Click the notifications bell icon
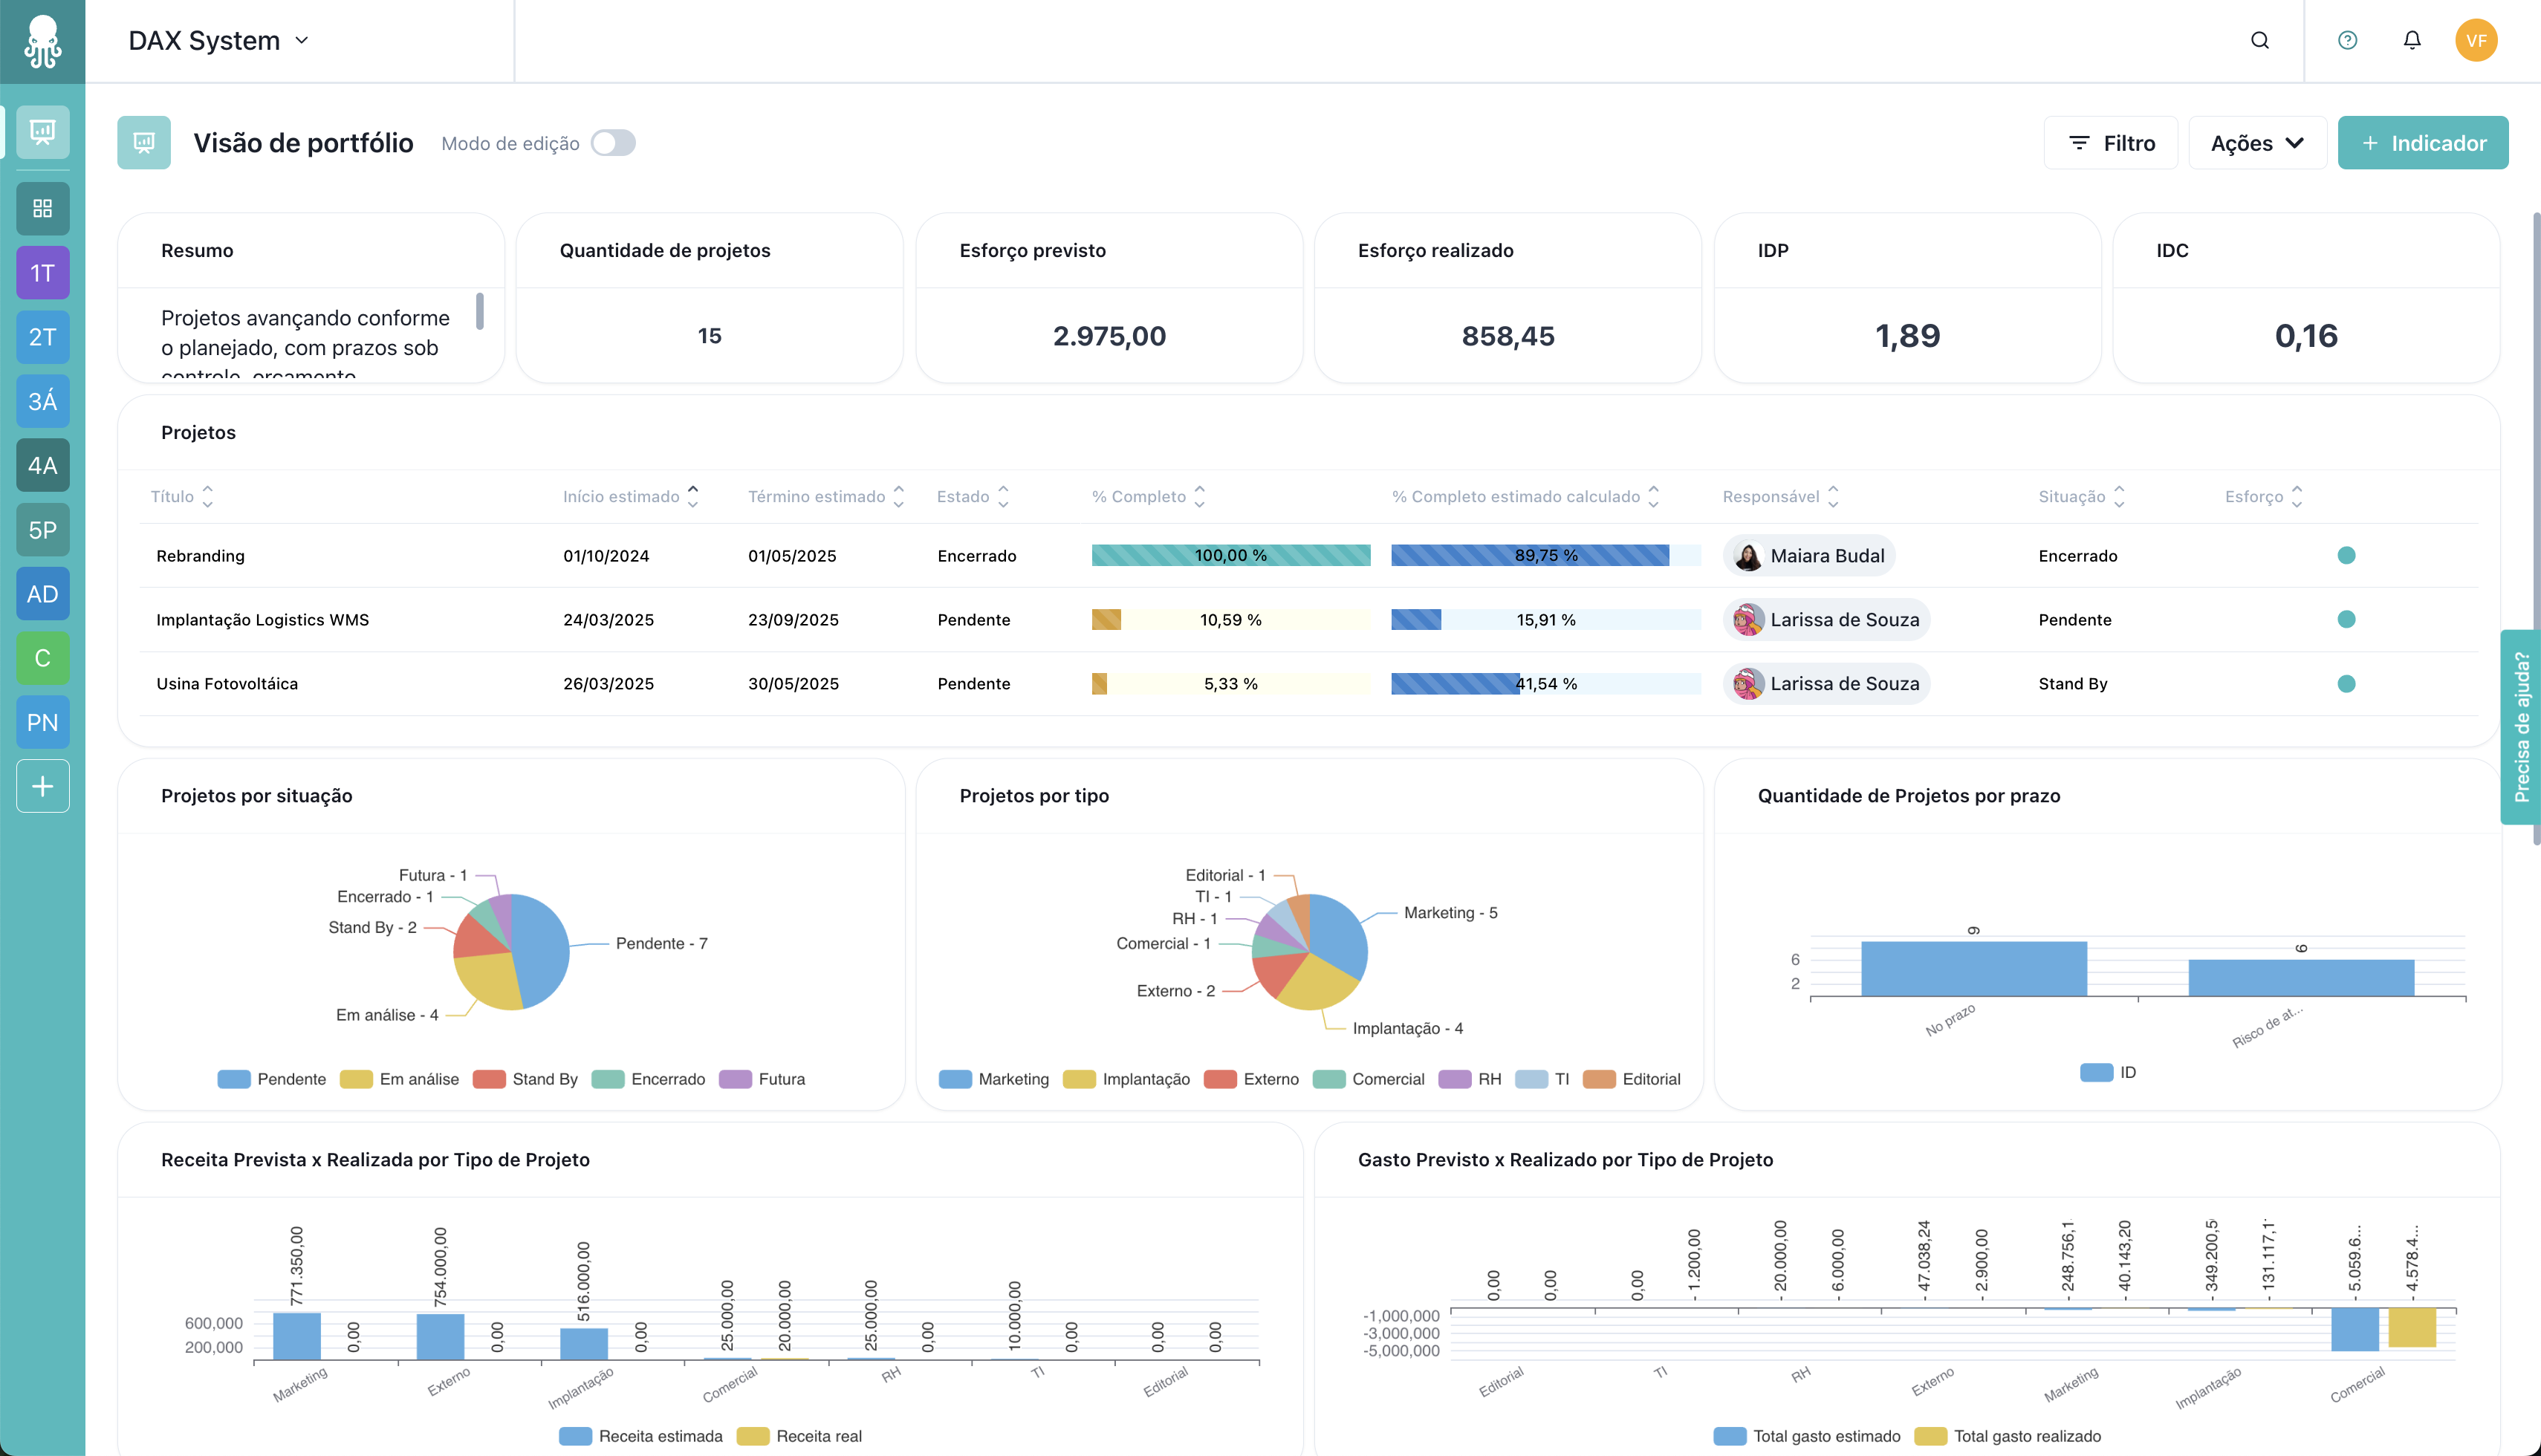 pos(2412,40)
